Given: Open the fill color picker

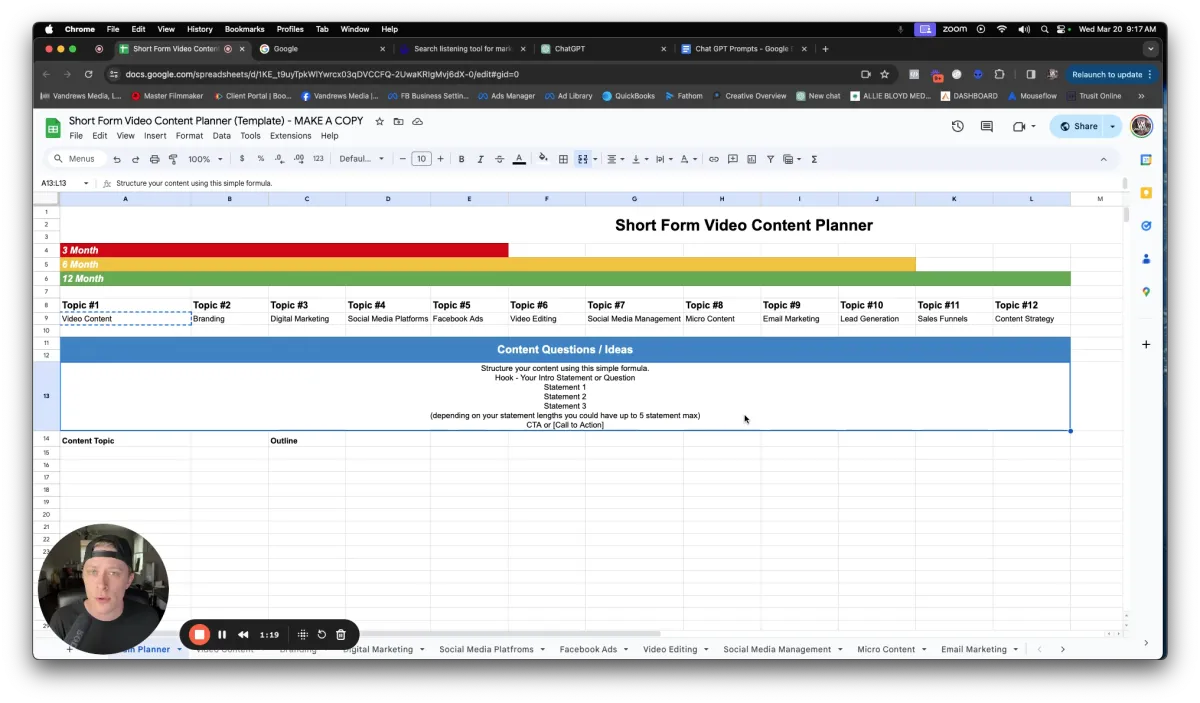Looking at the screenshot, I should point(543,159).
